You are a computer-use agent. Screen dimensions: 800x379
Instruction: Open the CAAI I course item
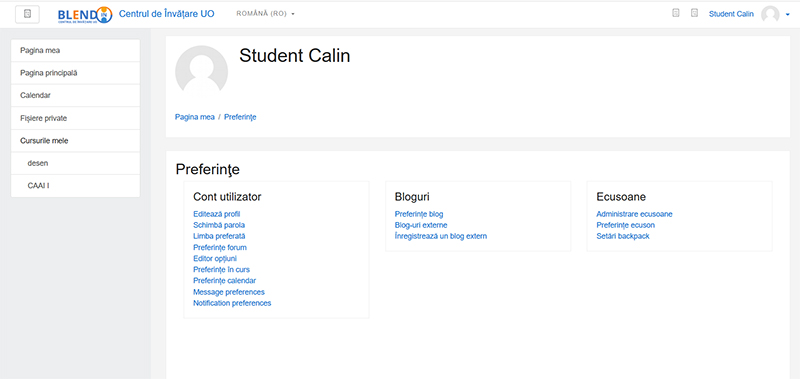tap(76, 186)
